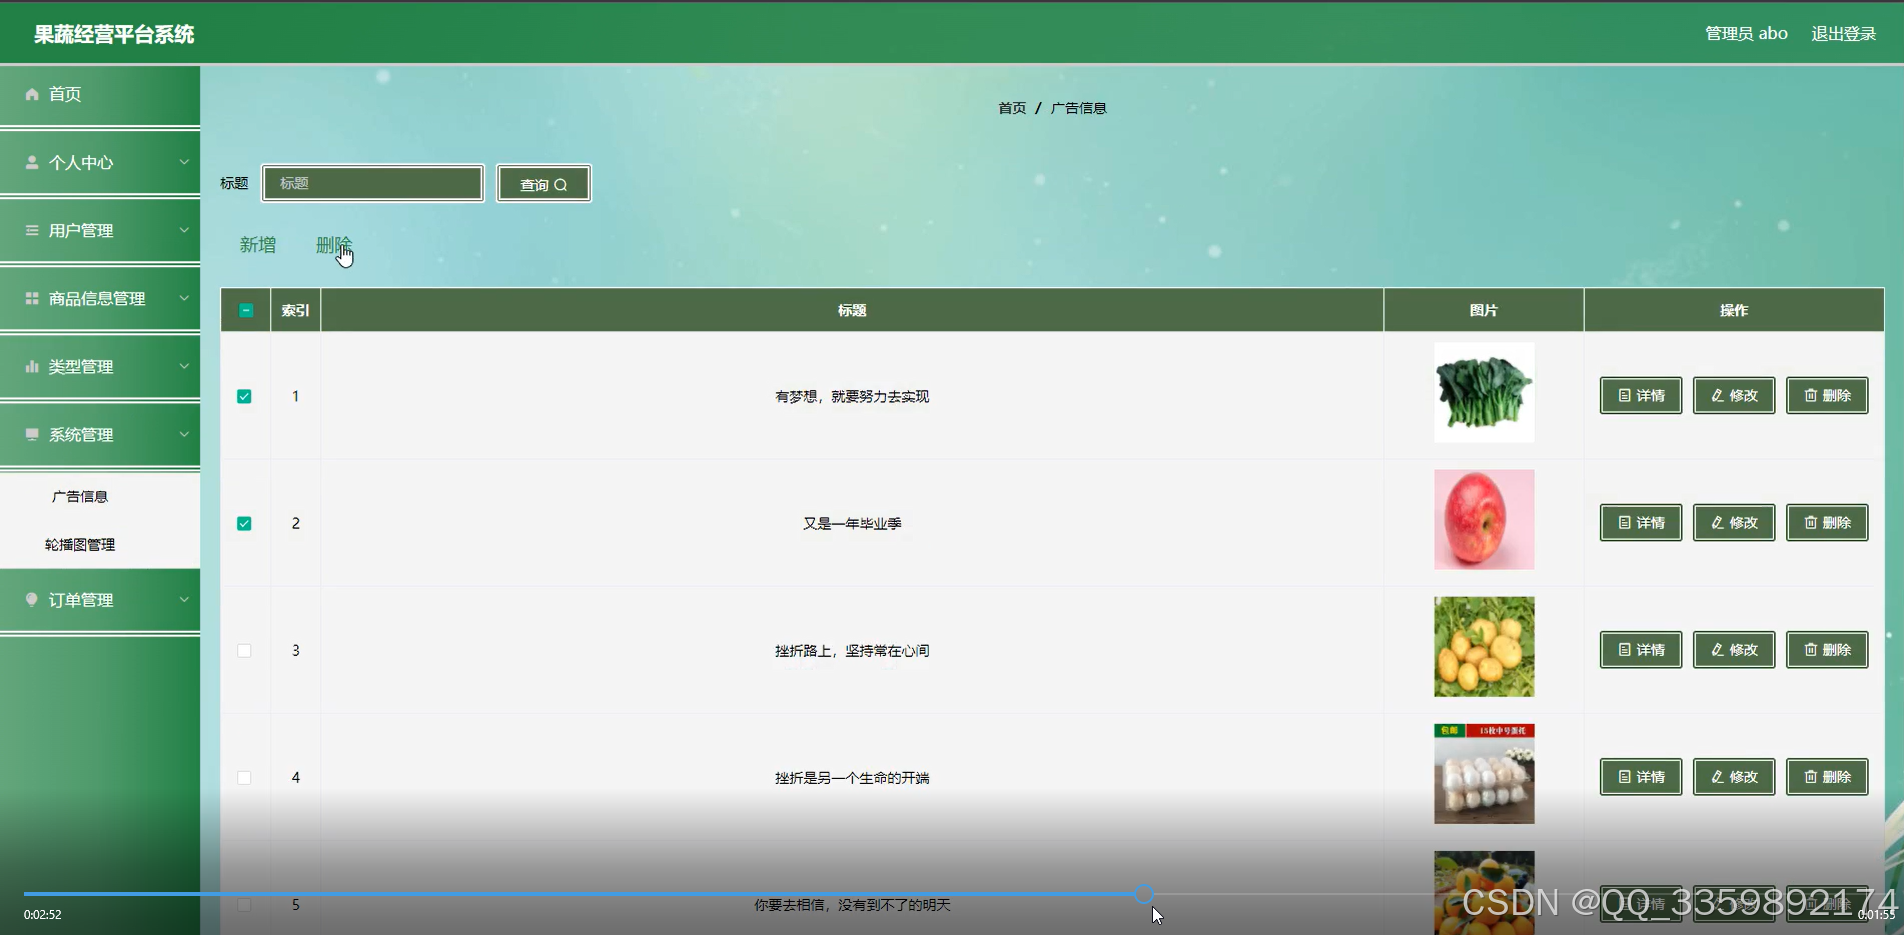Viewport: 1904px width, 935px height.
Task: Click the 广告信息 breadcrumb text
Action: 1078,108
